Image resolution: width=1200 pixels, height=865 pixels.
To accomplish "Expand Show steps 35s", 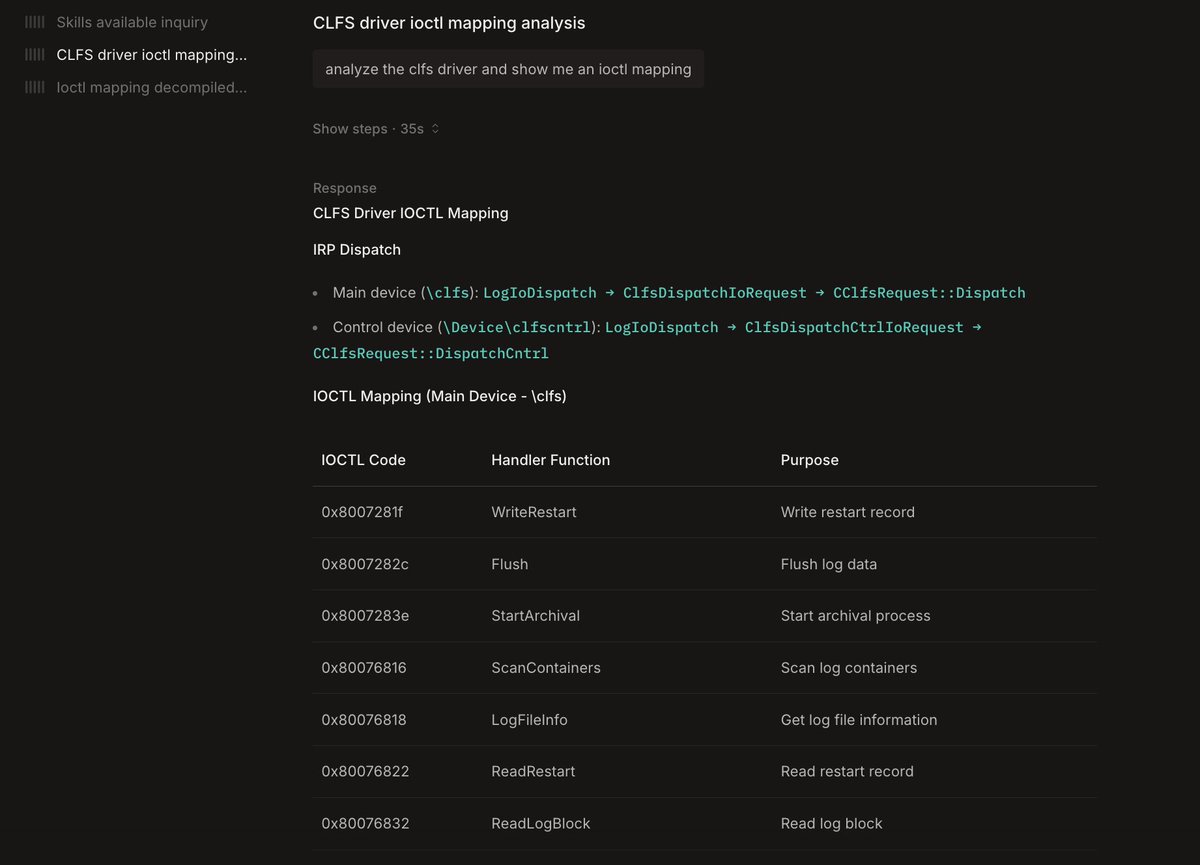I will [x=376, y=129].
